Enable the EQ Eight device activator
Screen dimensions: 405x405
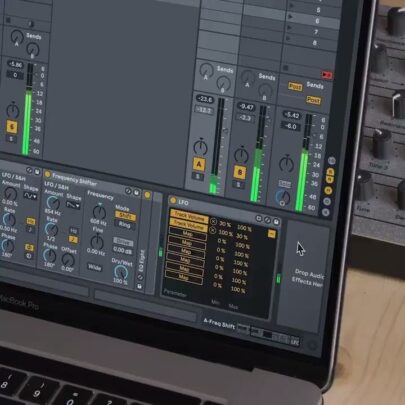(x=147, y=195)
